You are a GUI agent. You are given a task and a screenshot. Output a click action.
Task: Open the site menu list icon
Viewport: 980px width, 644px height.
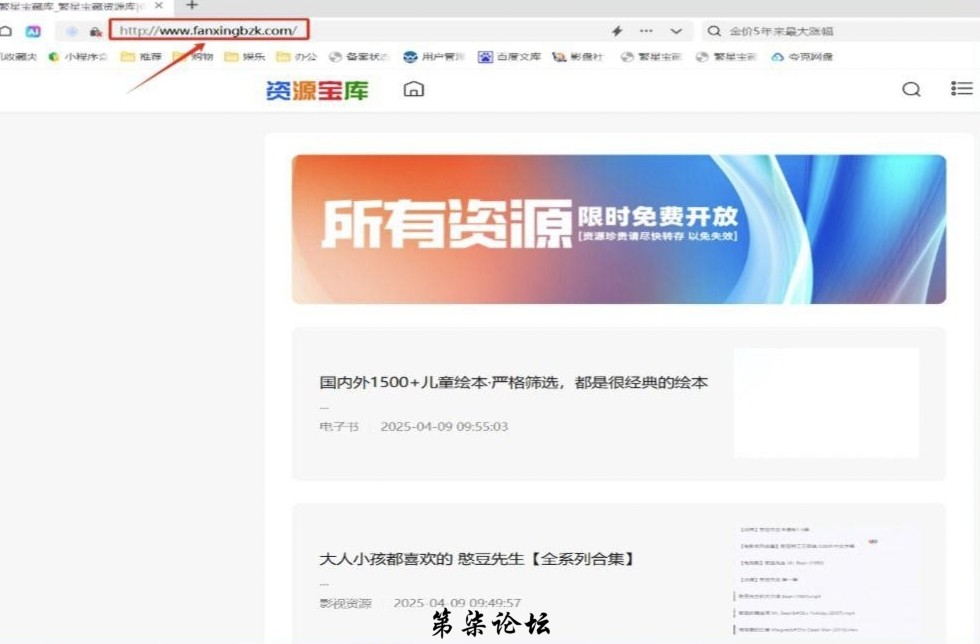tap(961, 89)
